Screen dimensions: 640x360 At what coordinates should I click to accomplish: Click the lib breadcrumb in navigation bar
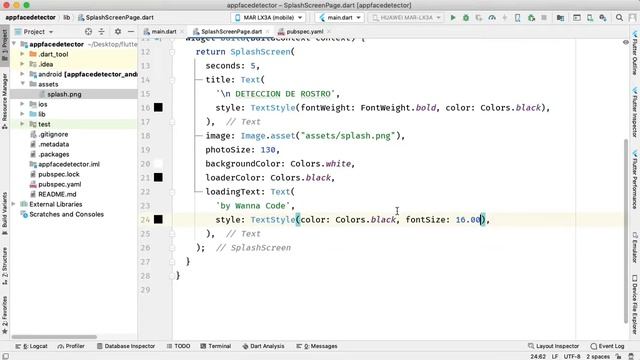click(67, 18)
